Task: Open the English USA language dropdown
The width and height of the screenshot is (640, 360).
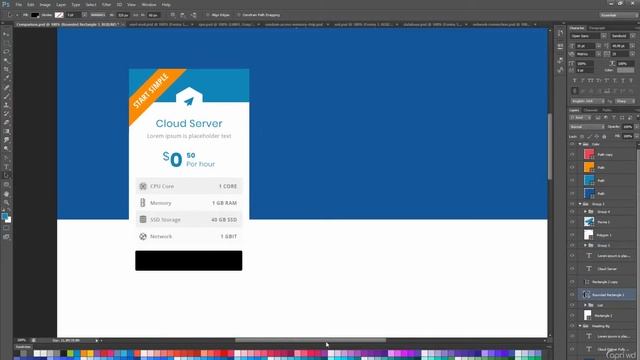Action: (x=588, y=101)
